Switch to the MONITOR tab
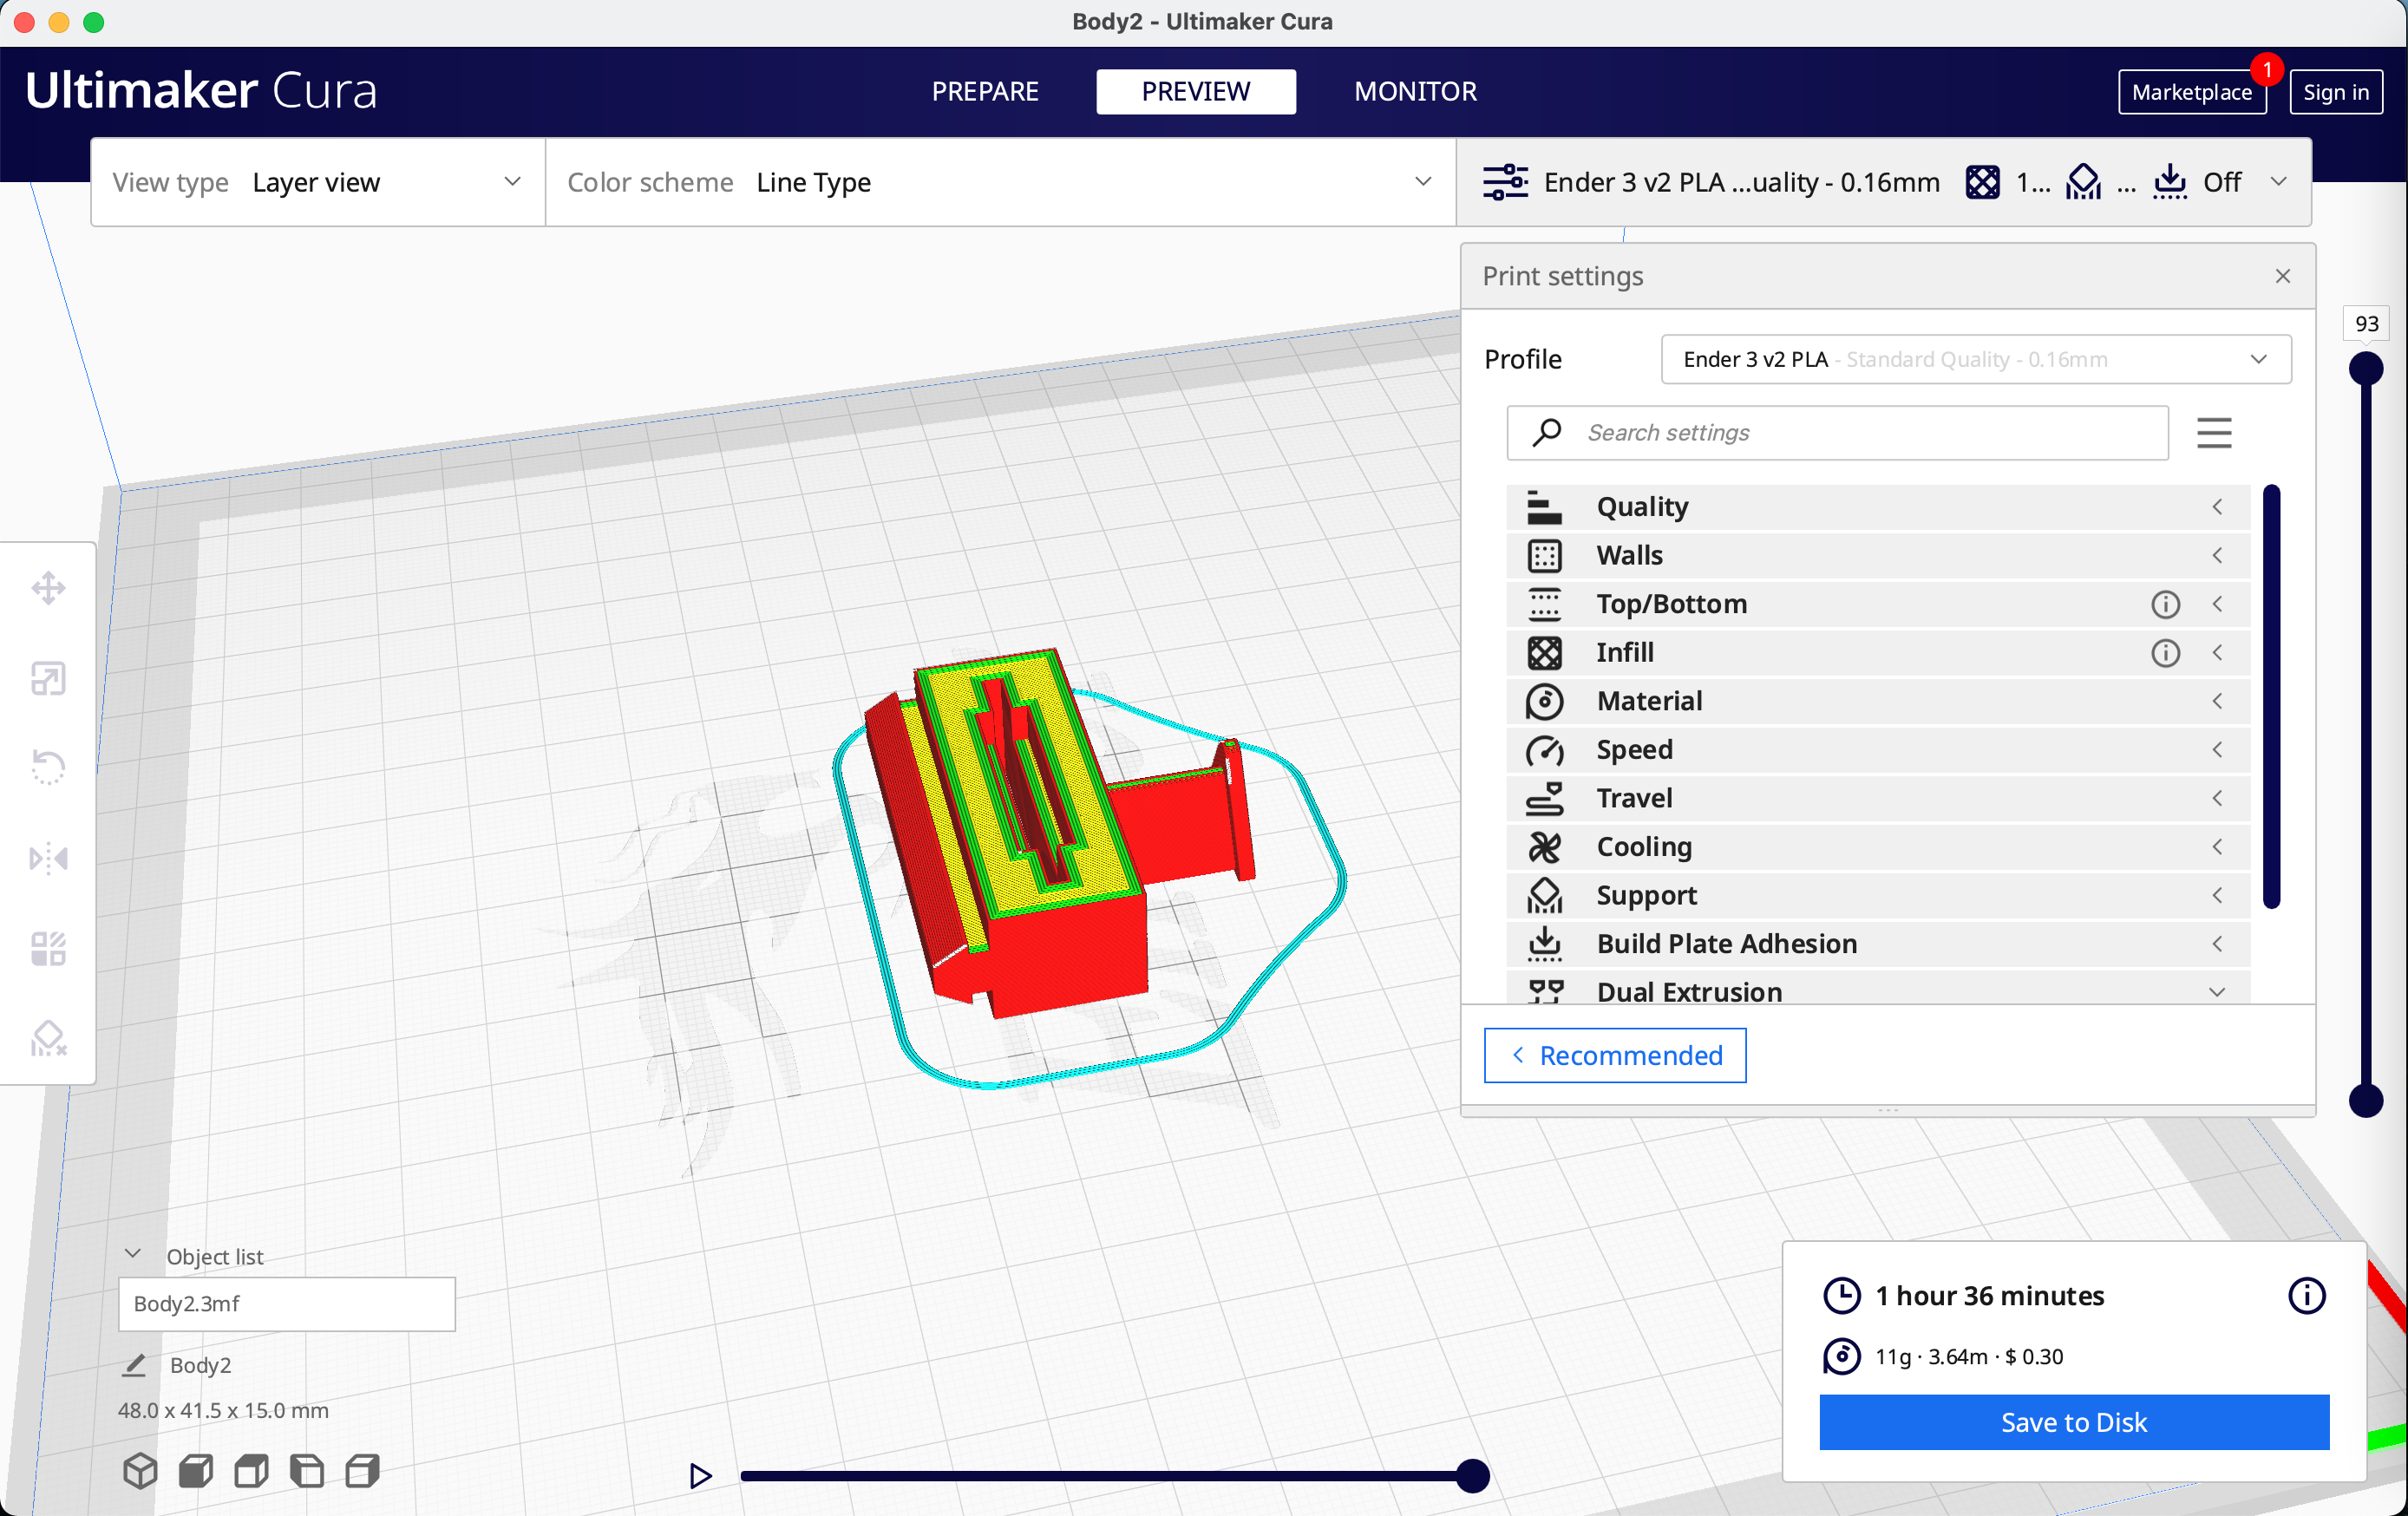2408x1516 pixels. [x=1413, y=91]
